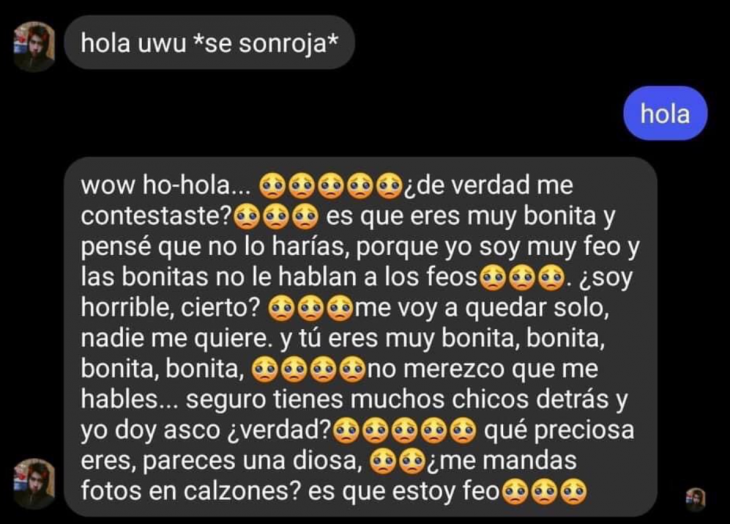This screenshot has width=730, height=524.
Task: Click the phrase "me voy a quedar solo"
Action: click(481, 308)
